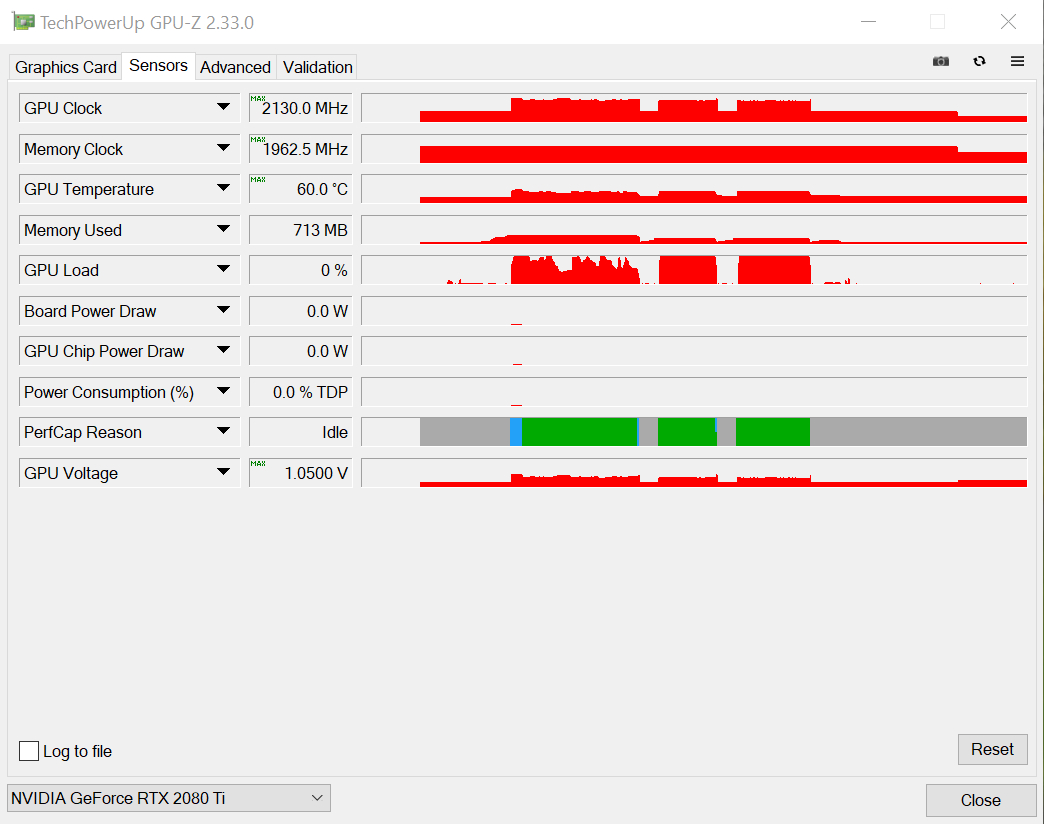
Task: Click the 60.0 °C temperature value
Action: coord(301,189)
